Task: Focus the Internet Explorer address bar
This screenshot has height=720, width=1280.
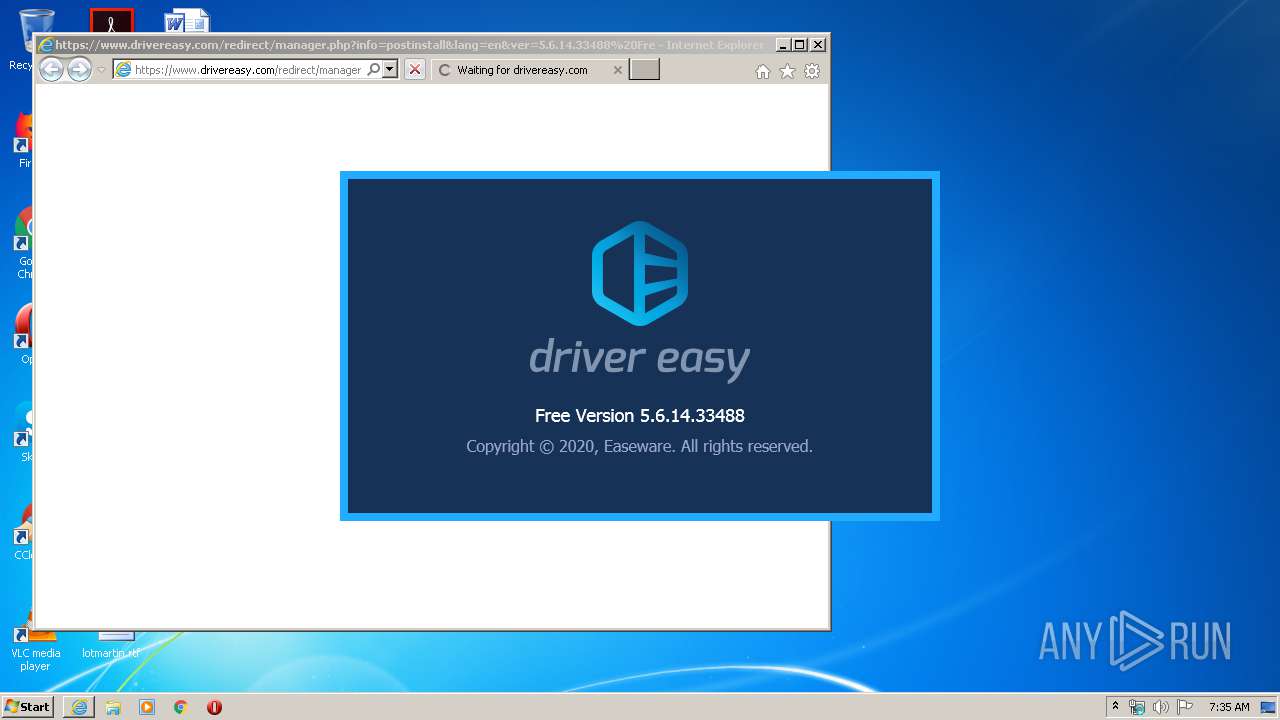Action: [x=248, y=70]
